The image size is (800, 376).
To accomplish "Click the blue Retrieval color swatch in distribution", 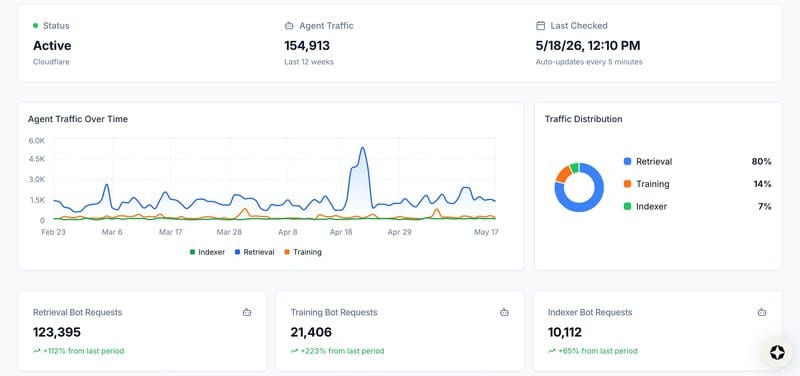I will tap(627, 162).
